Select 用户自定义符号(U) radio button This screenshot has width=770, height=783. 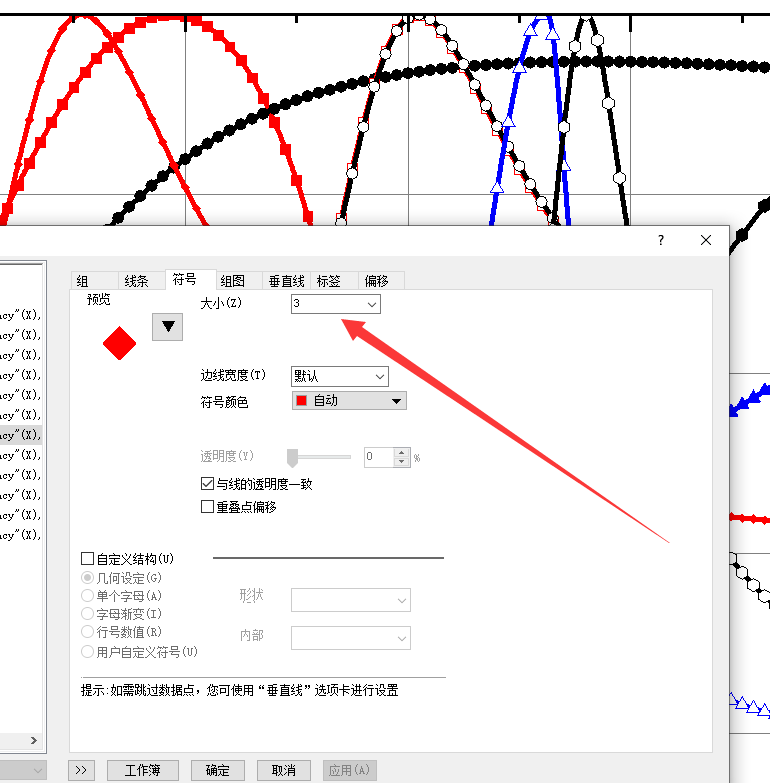[x=87, y=651]
